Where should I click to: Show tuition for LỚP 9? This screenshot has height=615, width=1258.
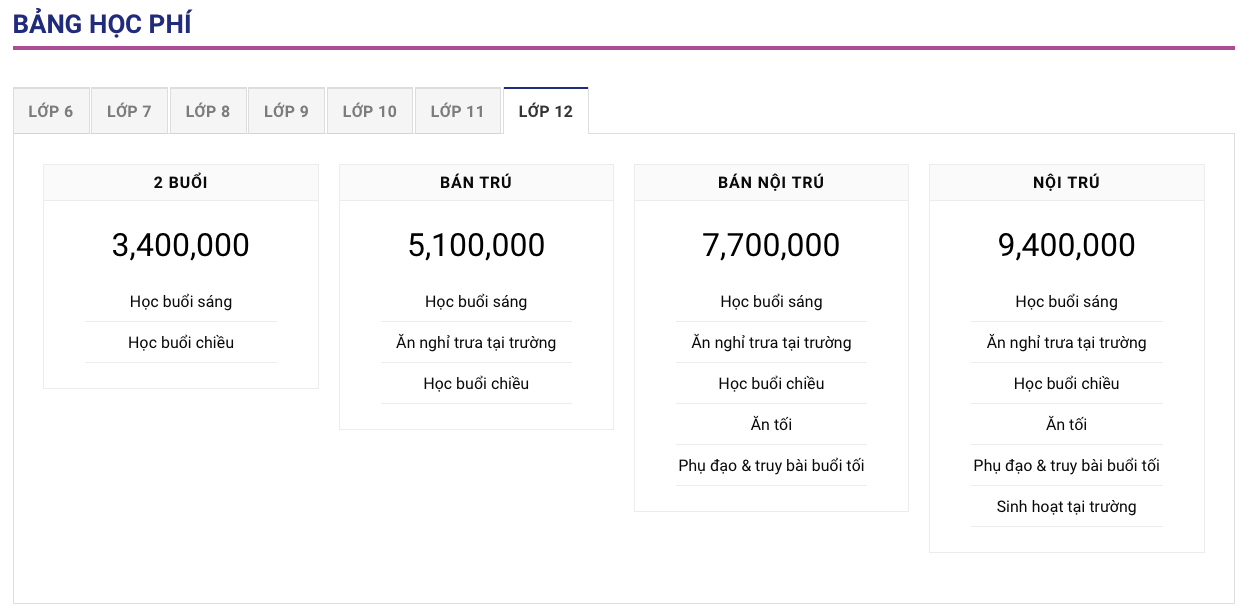286,111
